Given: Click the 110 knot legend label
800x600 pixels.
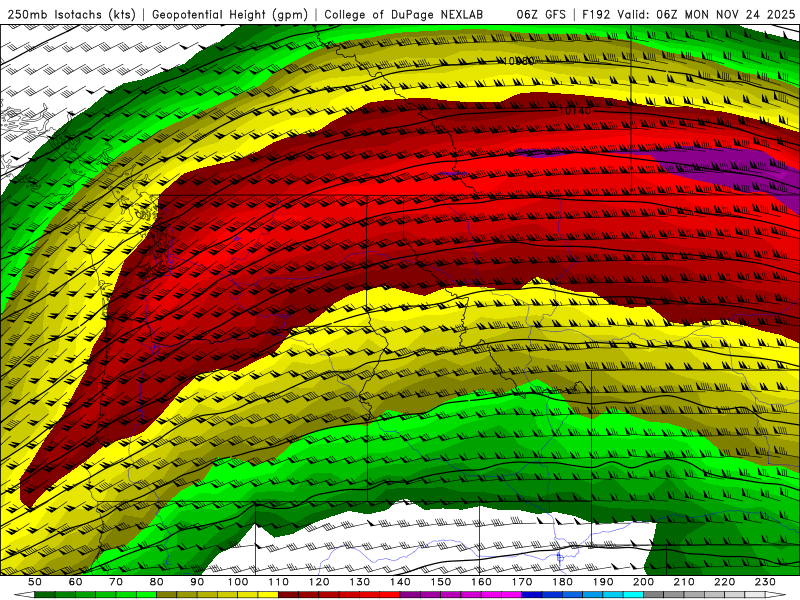Looking at the screenshot, I should pos(278,582).
